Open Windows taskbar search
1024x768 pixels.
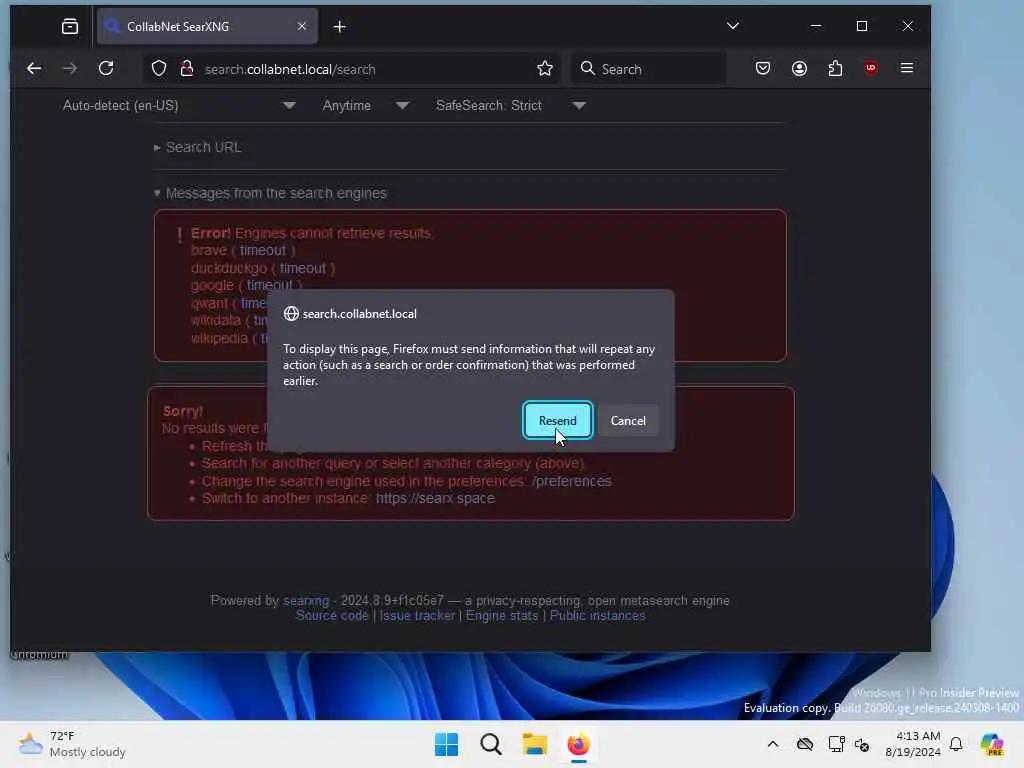tap(490, 744)
